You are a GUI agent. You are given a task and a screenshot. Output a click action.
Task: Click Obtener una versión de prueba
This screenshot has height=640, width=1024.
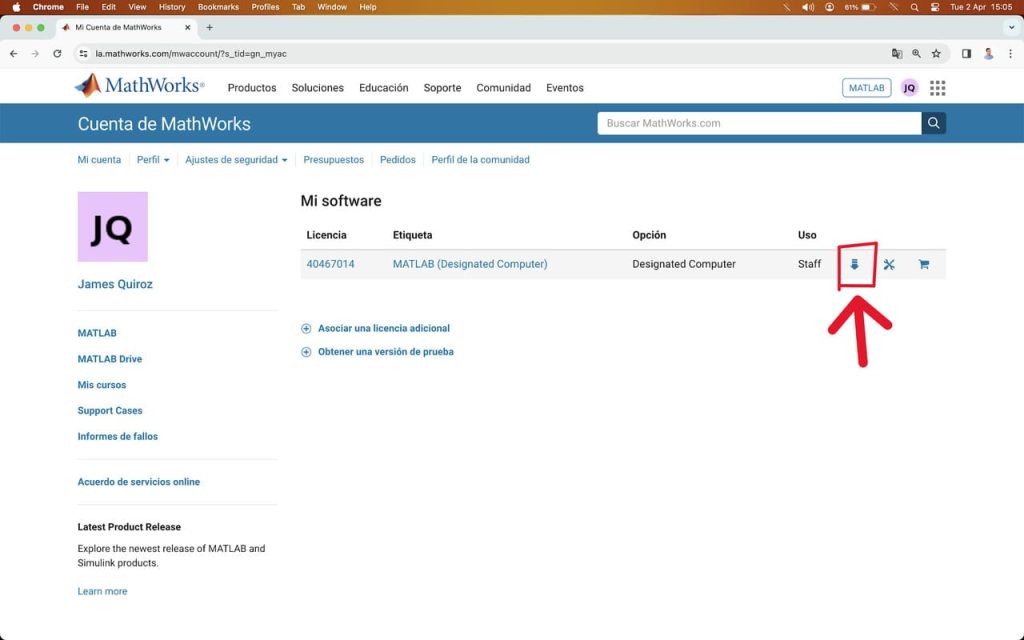tap(386, 352)
